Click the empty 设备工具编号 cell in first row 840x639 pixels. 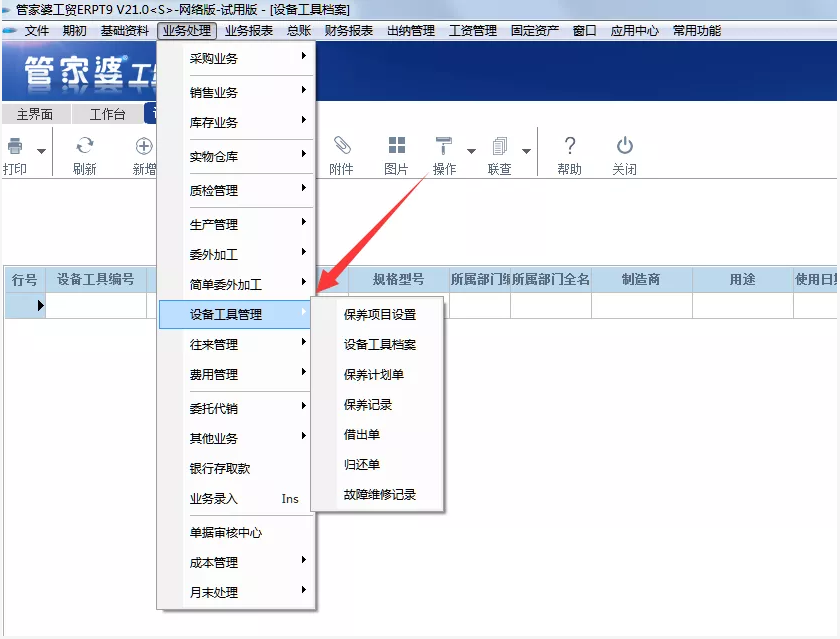click(96, 306)
